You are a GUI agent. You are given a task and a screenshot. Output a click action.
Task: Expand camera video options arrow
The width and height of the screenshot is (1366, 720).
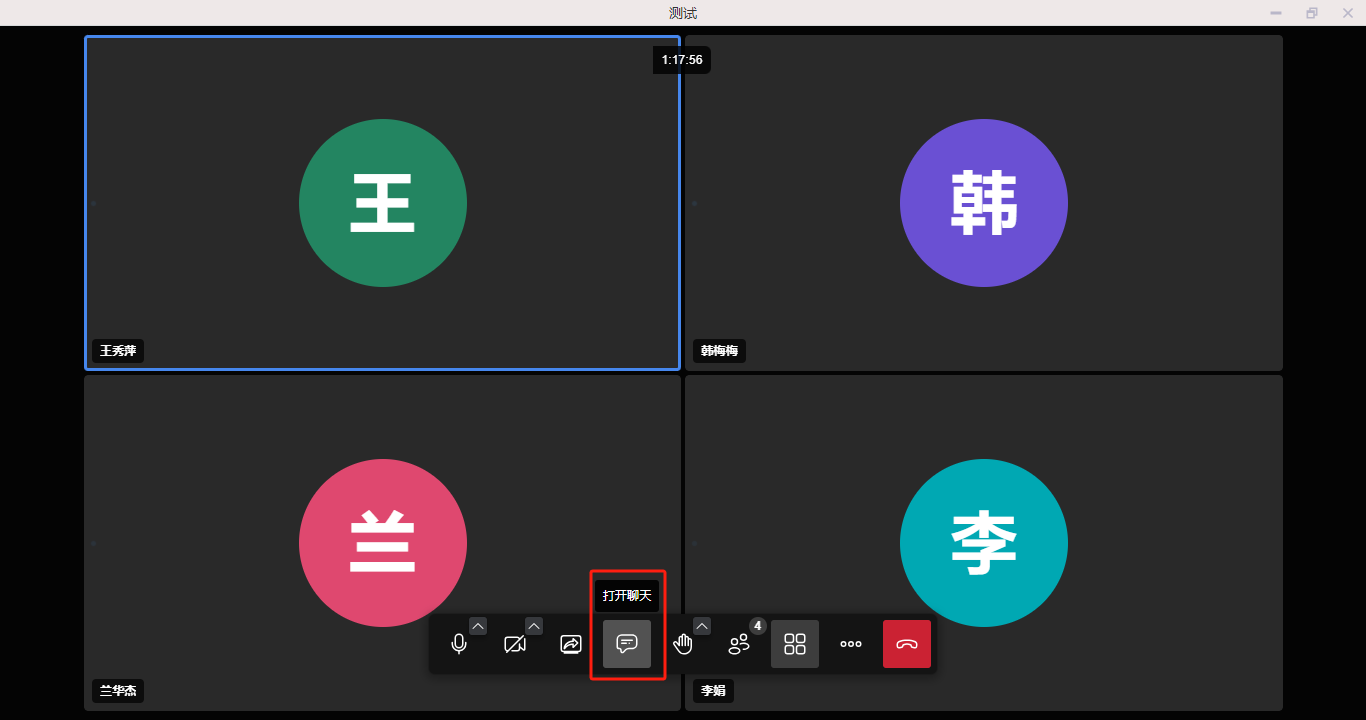pyautogui.click(x=534, y=626)
